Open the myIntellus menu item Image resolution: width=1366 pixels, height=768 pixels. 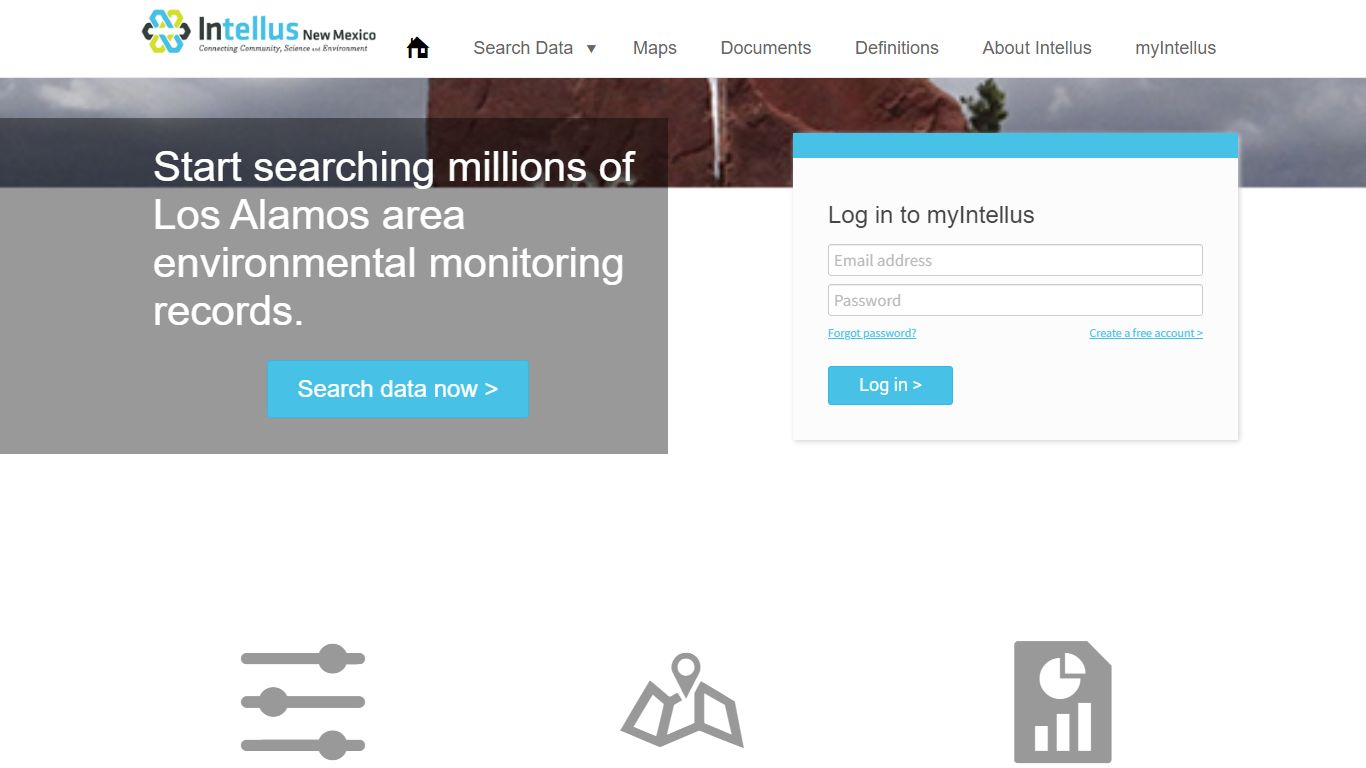pos(1176,48)
